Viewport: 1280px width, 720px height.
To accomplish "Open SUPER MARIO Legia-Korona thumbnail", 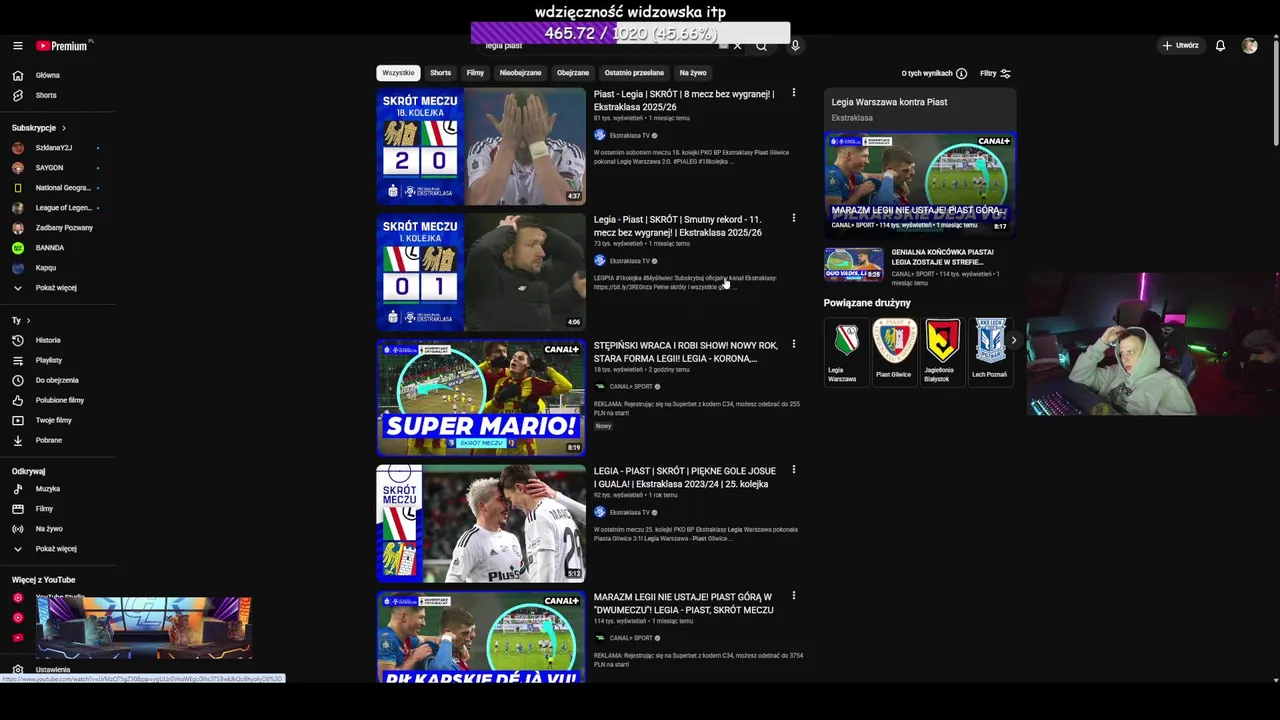I will click(x=481, y=398).
